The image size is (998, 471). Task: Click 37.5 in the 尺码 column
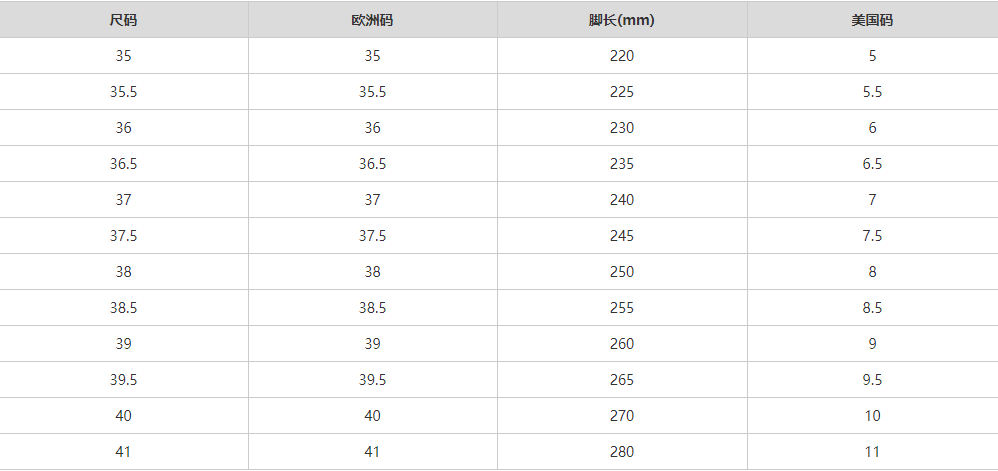(123, 236)
